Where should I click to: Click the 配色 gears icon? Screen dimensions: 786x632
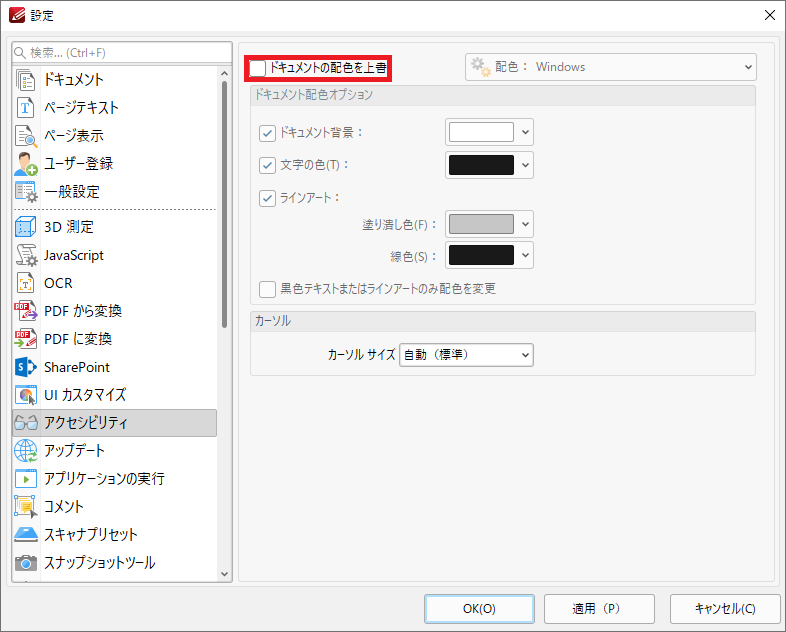pos(481,67)
